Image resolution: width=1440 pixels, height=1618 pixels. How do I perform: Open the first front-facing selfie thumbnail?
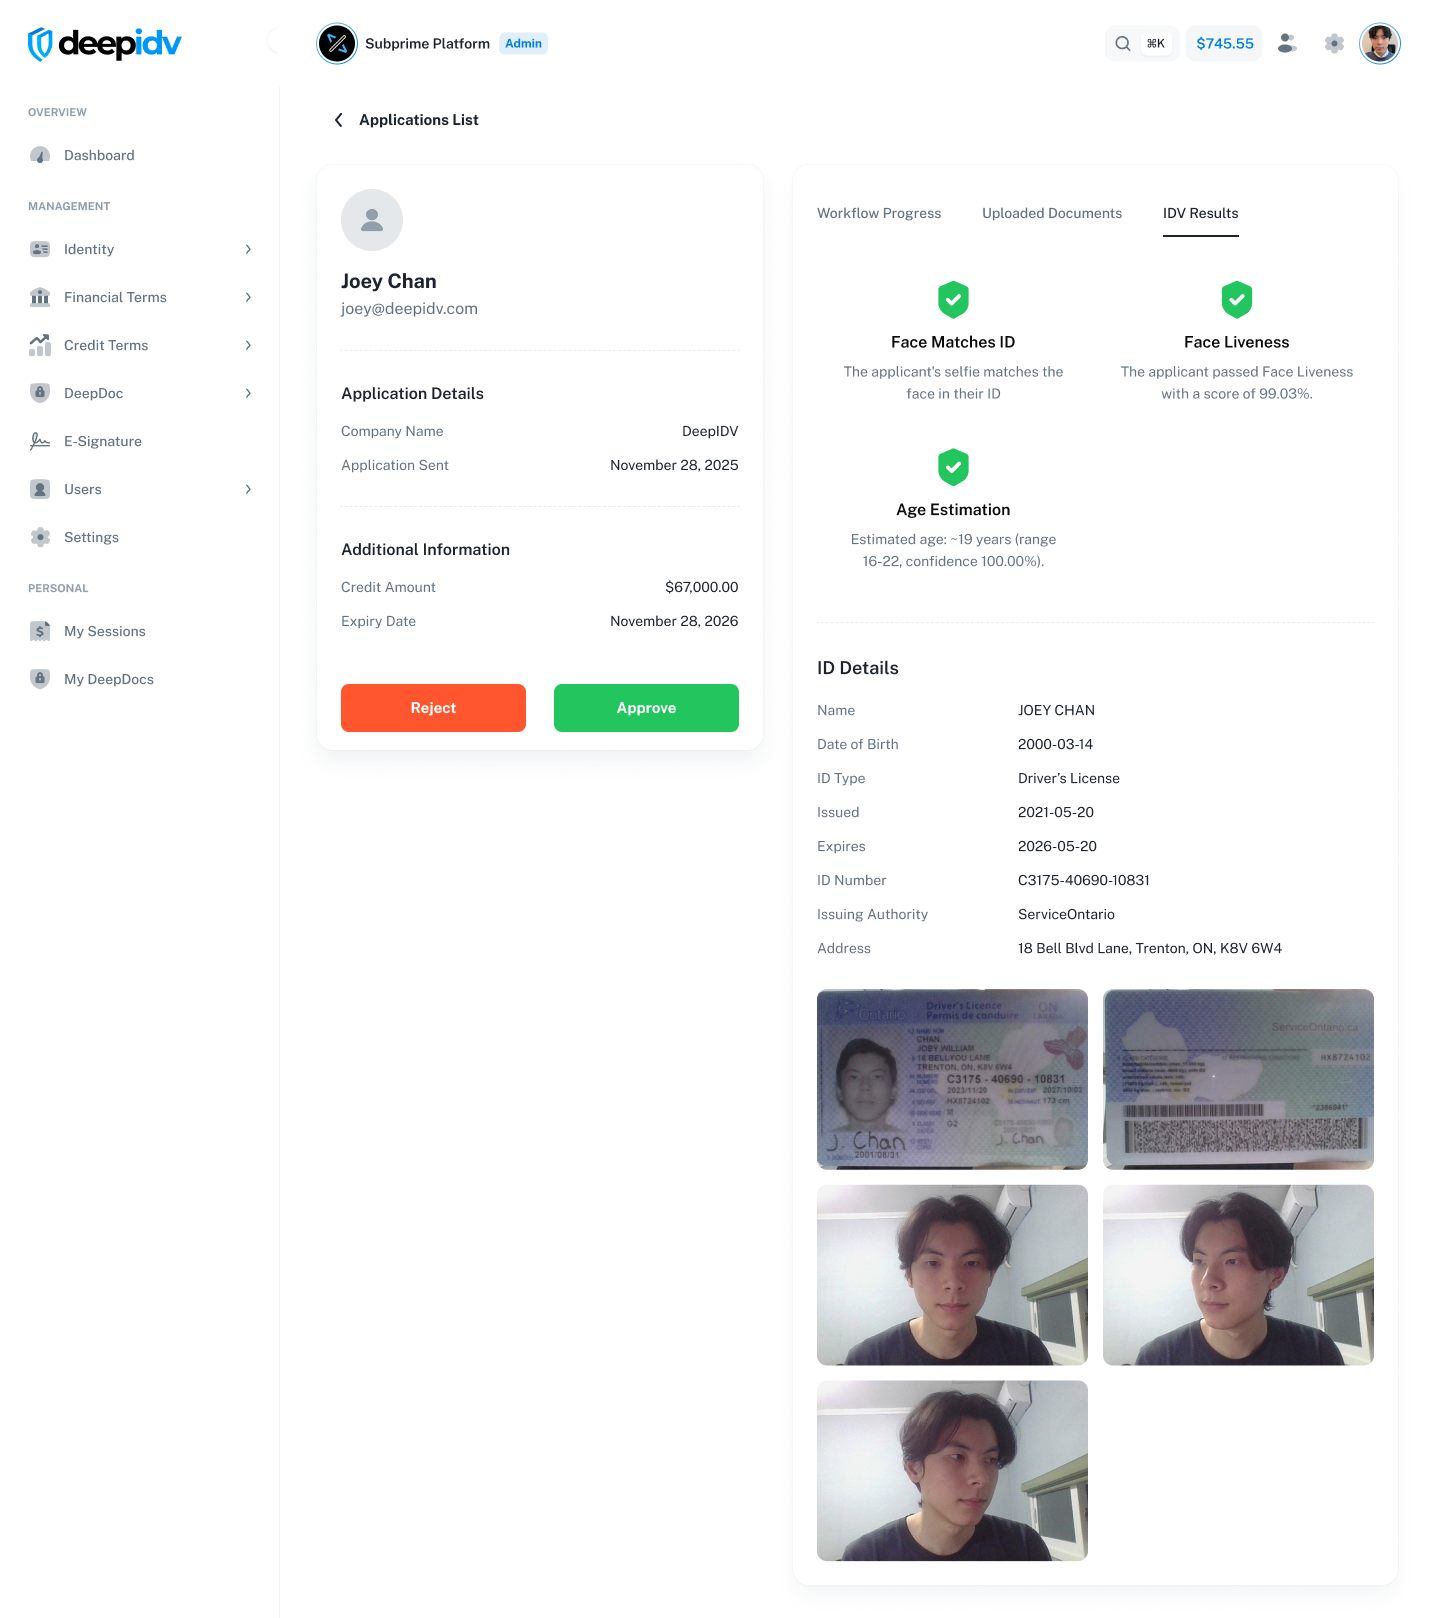pos(952,1275)
